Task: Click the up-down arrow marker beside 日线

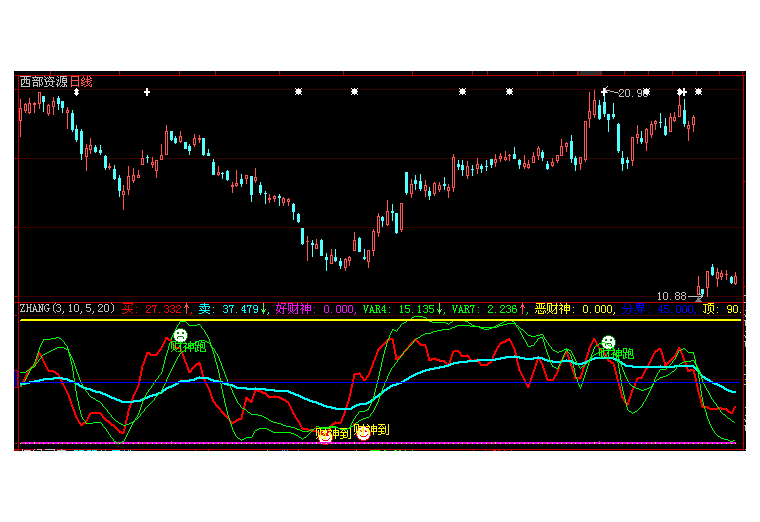Action: (75, 93)
